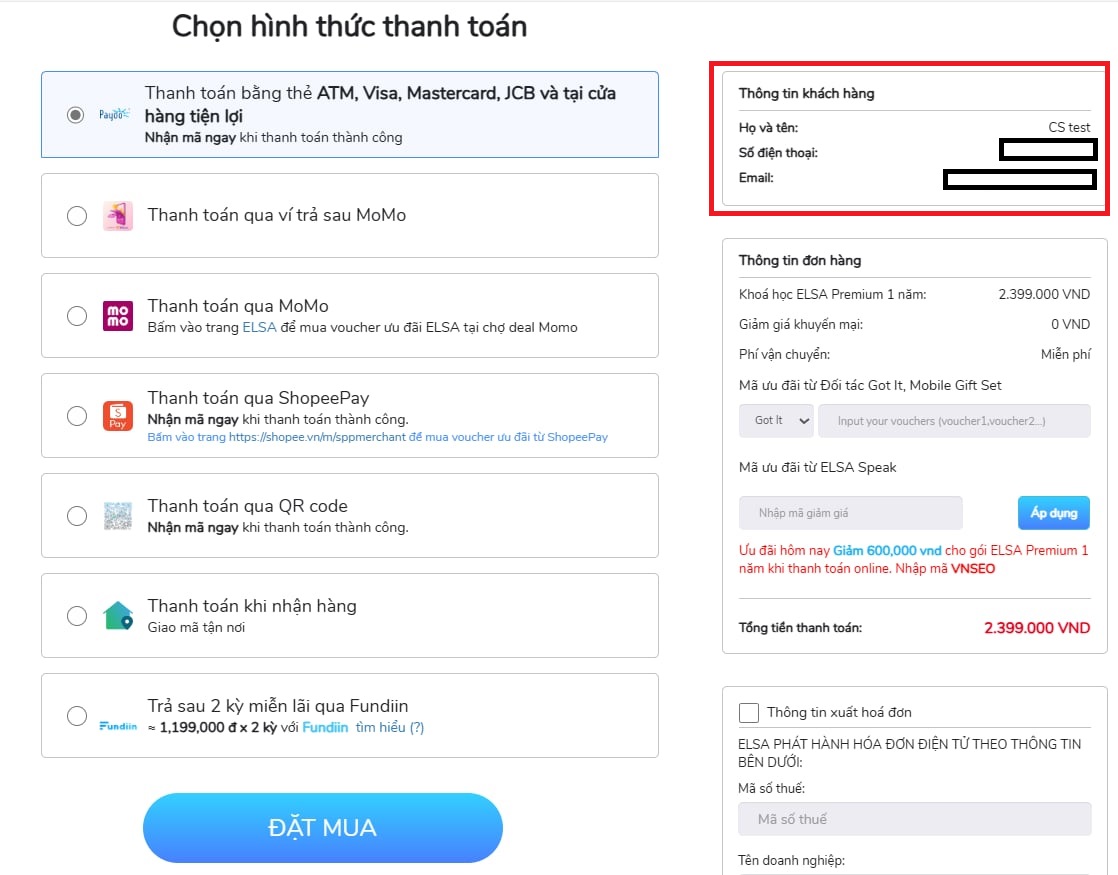The image size is (1118, 875).
Task: Focus the Nhập mã giảm giá field
Action: coord(851,513)
